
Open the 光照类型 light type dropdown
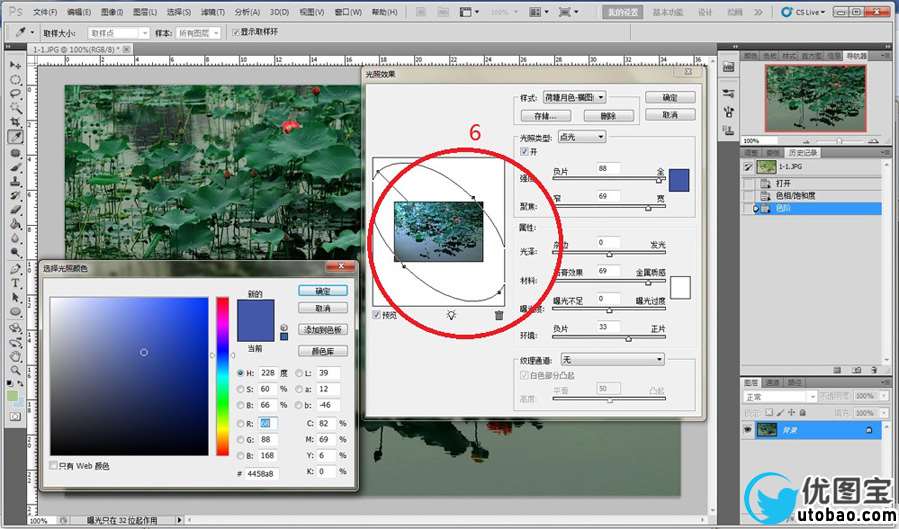click(580, 136)
